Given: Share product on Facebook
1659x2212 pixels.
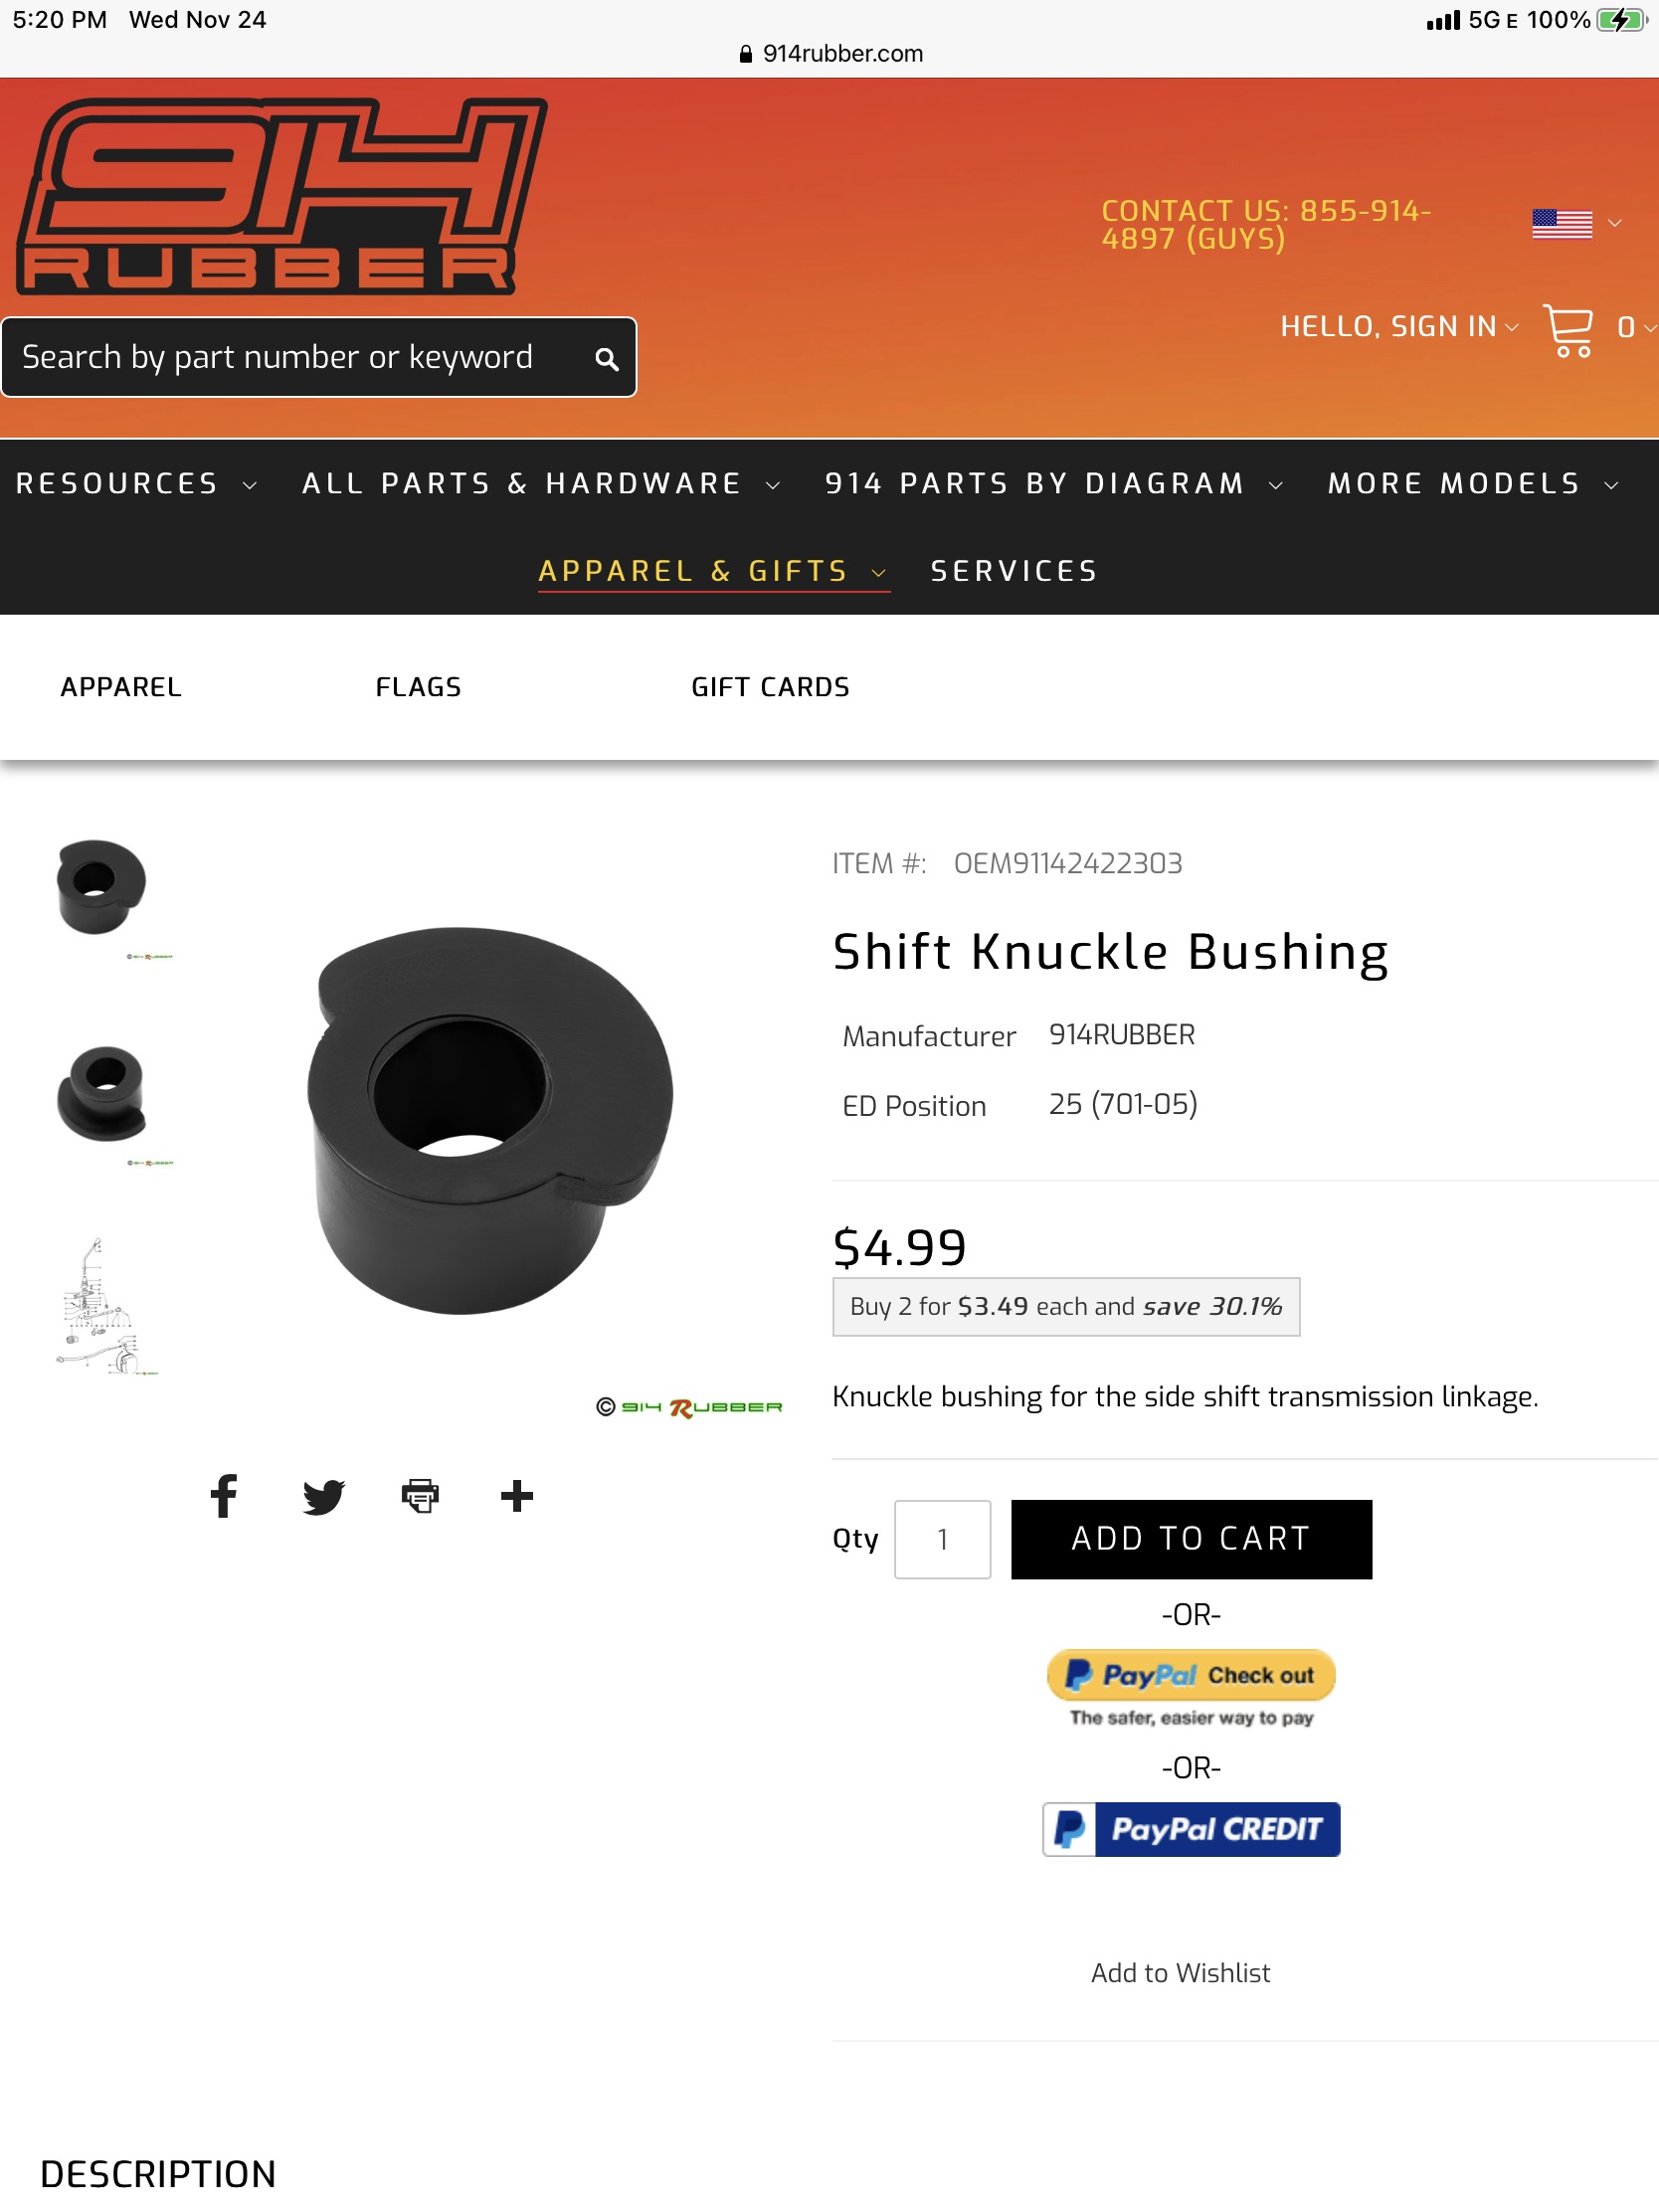Looking at the screenshot, I should [x=224, y=1496].
